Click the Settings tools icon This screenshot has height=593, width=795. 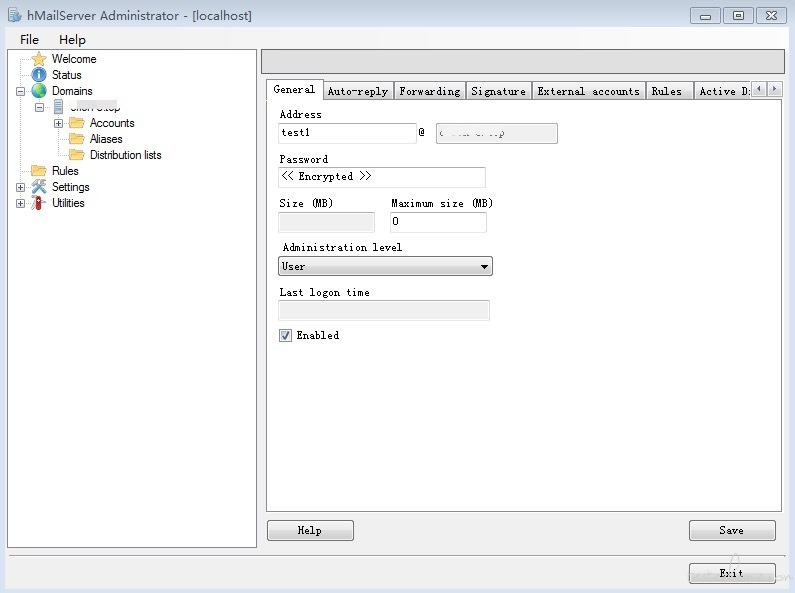39,187
